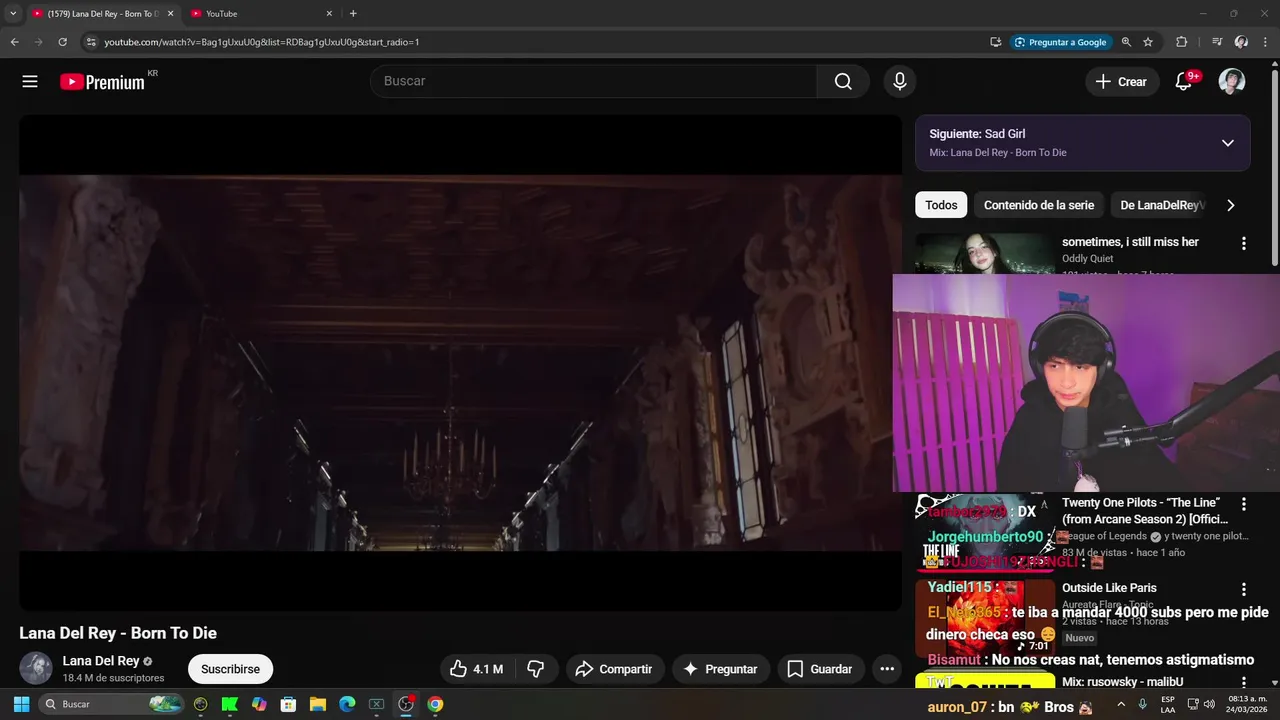Open the YouTube account avatar menu
The width and height of the screenshot is (1280, 720).
pyautogui.click(x=1232, y=82)
